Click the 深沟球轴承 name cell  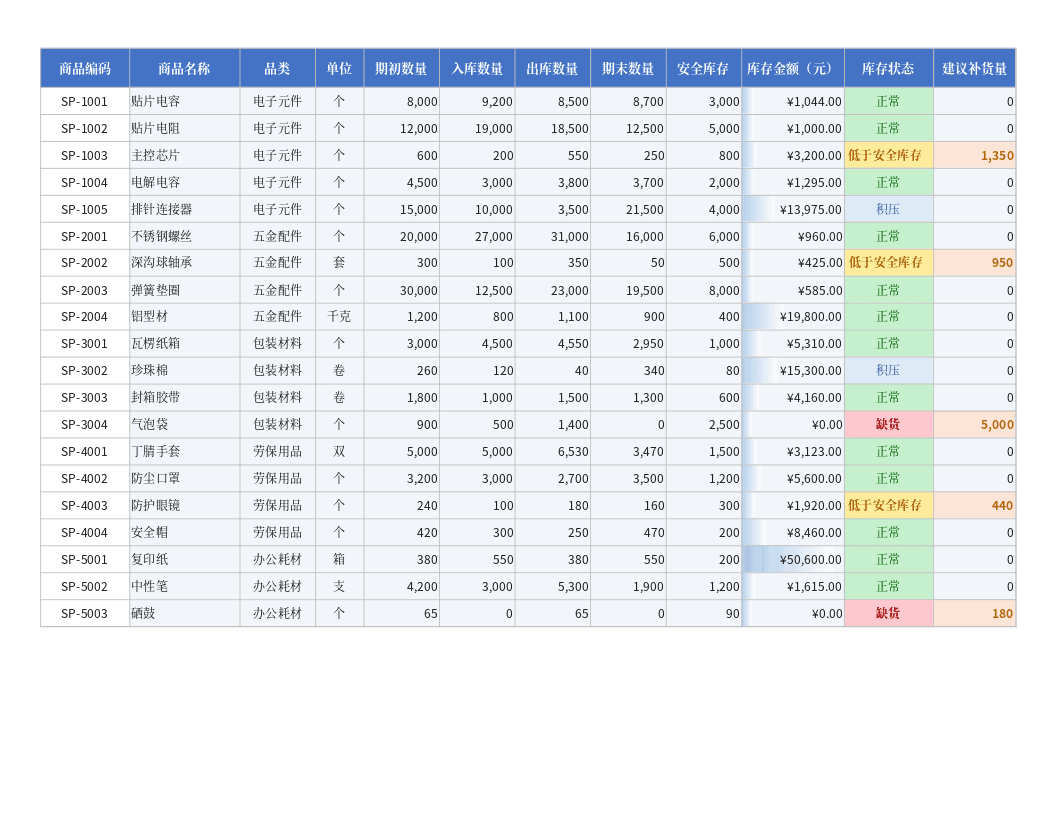click(185, 263)
